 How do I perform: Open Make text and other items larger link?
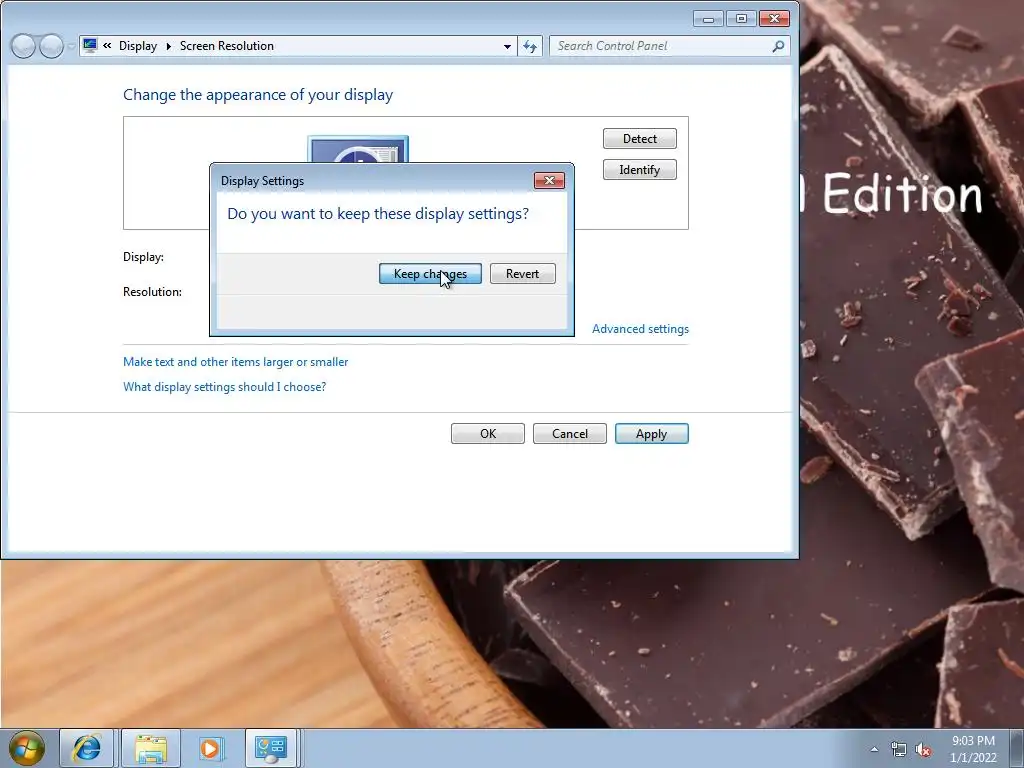235,362
